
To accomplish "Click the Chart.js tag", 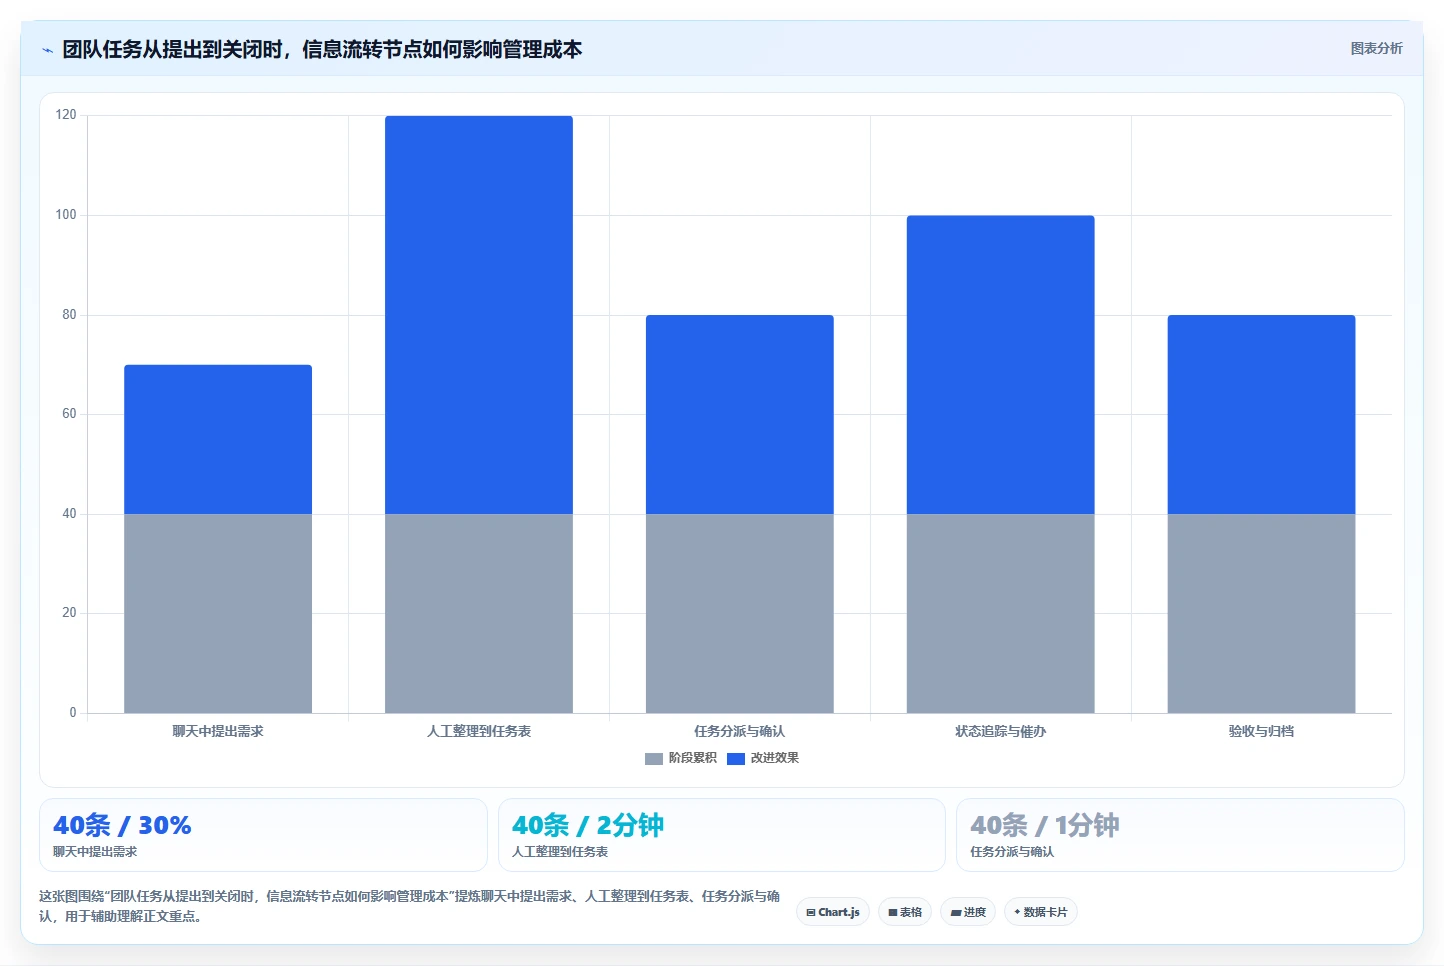I will point(833,912).
